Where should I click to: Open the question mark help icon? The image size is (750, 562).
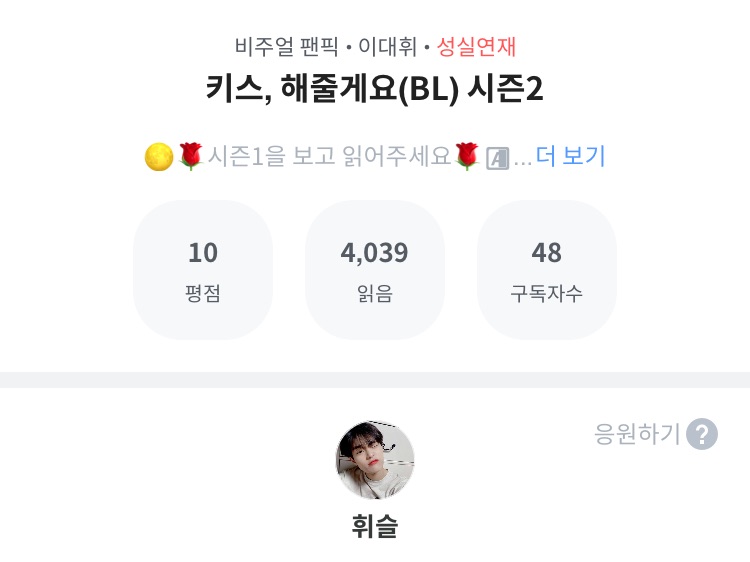tap(702, 434)
